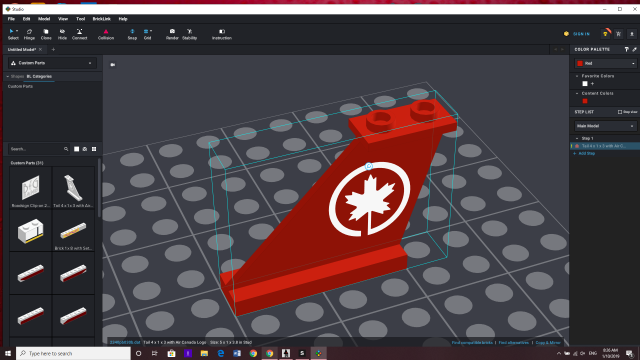Select the Brick 1 x 8 with Set part thumbnail

tap(73, 231)
